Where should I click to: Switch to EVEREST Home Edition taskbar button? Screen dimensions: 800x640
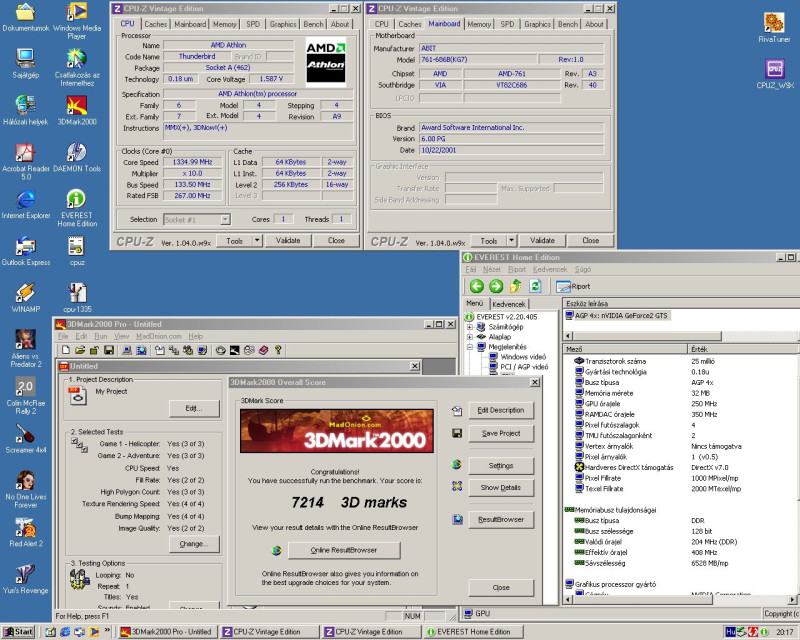point(473,632)
